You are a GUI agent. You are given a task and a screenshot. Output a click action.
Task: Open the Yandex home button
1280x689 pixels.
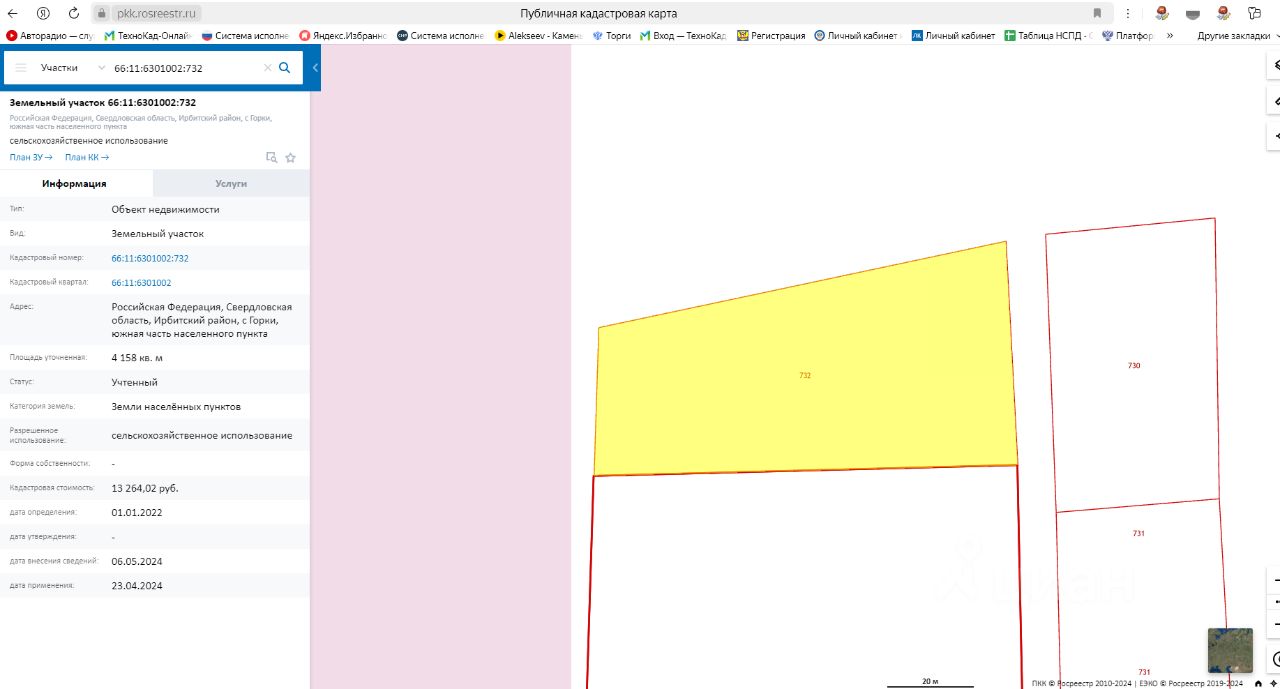point(43,13)
